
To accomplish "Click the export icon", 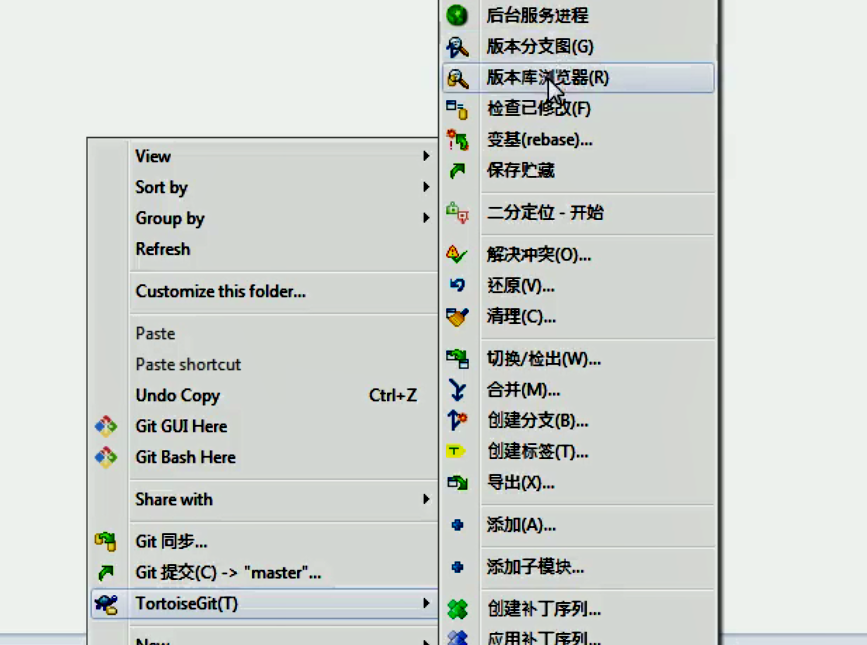I will tap(457, 483).
